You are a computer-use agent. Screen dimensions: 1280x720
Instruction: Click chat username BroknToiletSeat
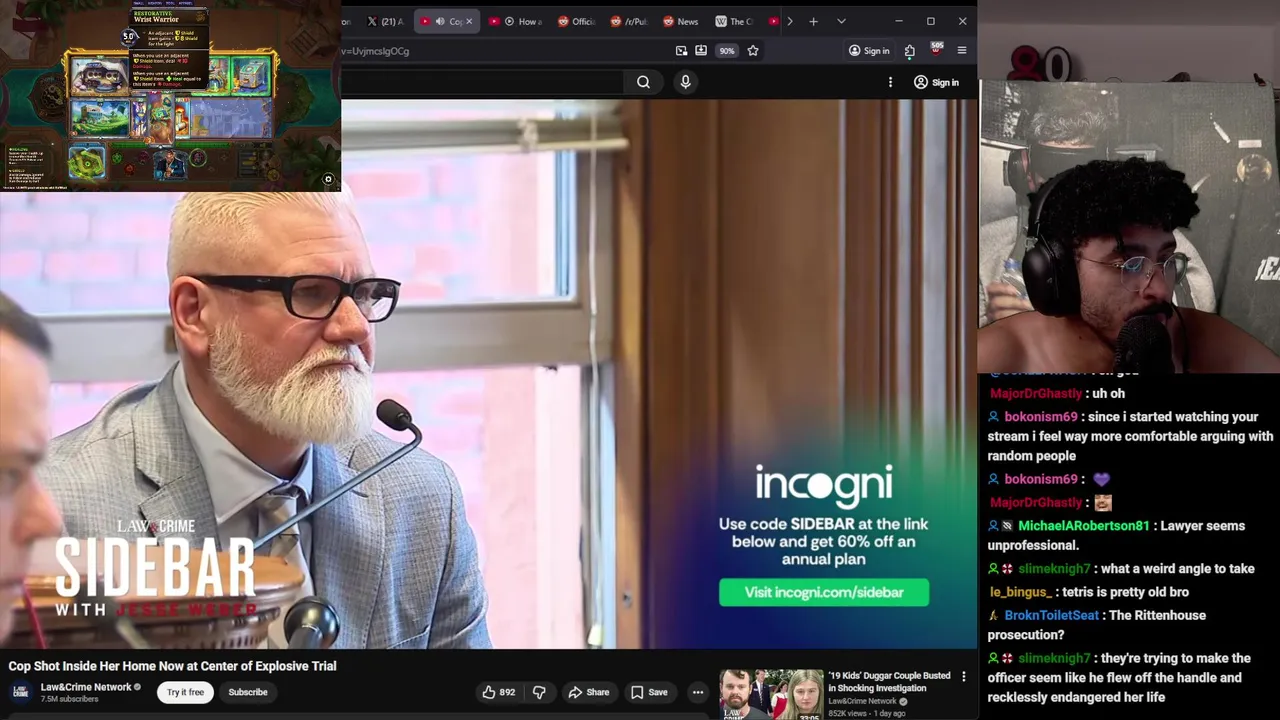[x=1051, y=616]
